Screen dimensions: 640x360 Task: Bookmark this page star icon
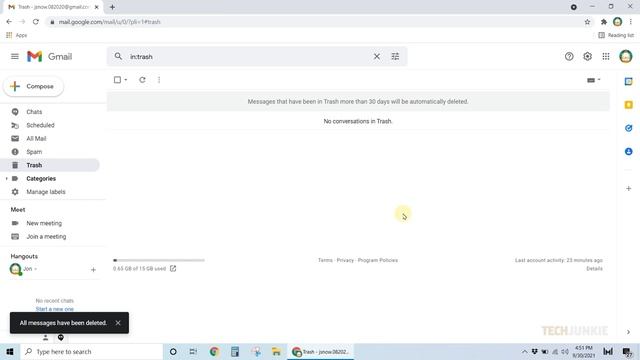point(587,22)
